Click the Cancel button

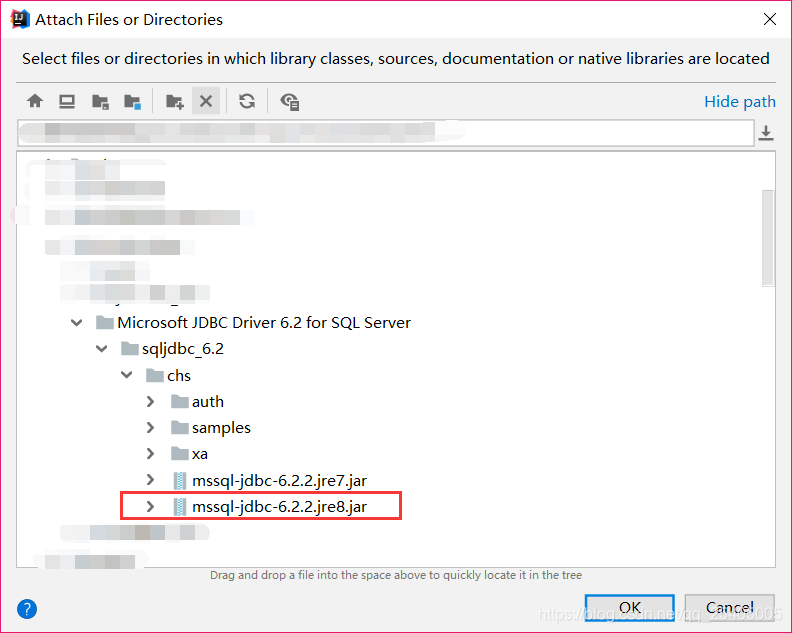point(729,607)
